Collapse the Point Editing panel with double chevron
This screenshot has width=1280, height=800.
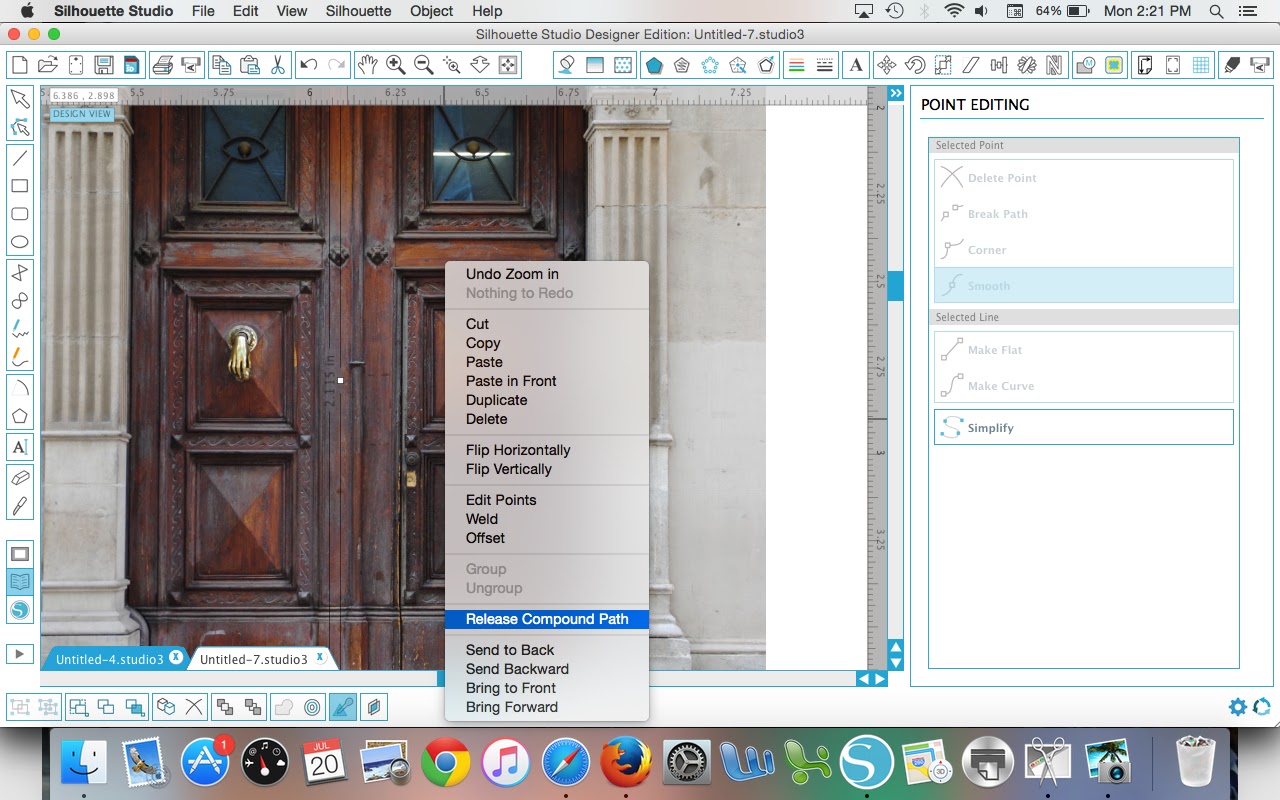(896, 93)
